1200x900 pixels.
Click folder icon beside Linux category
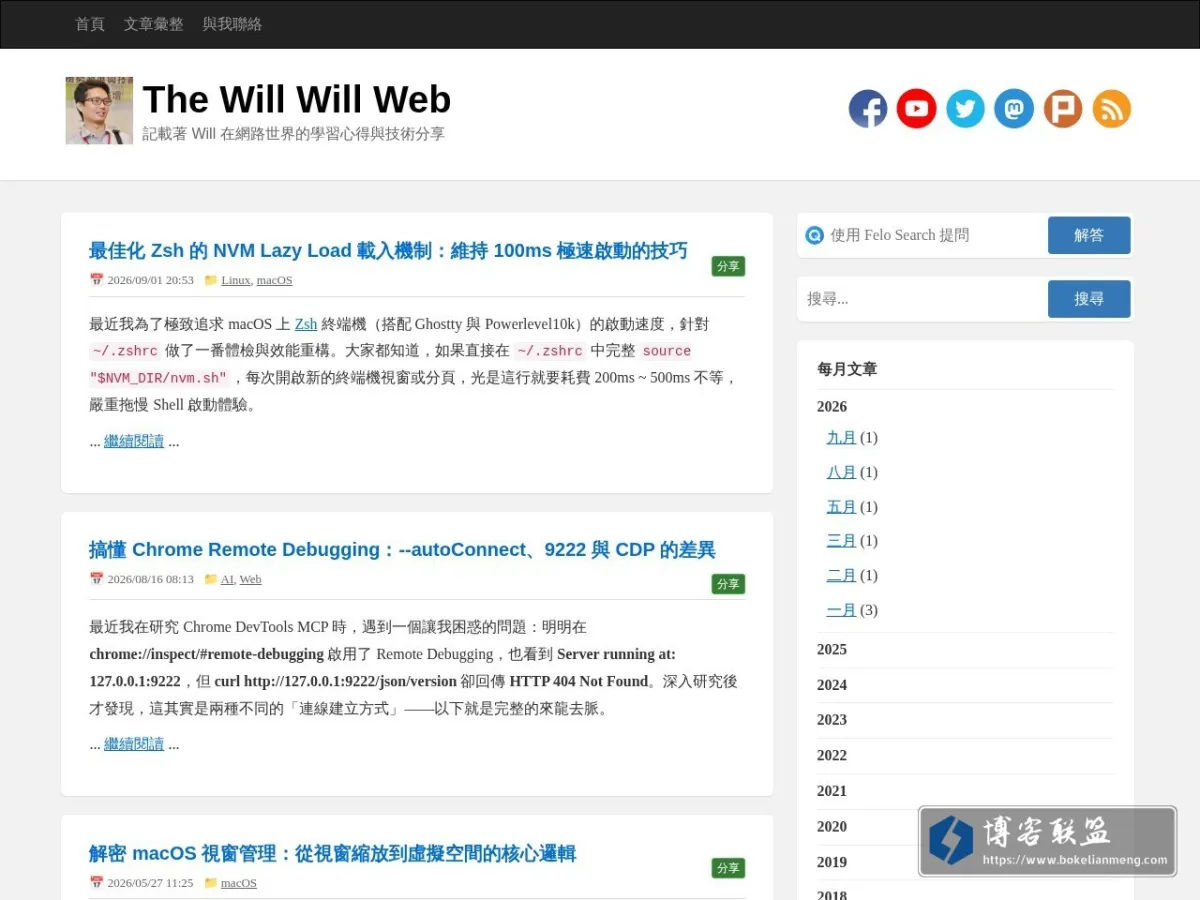(x=211, y=280)
